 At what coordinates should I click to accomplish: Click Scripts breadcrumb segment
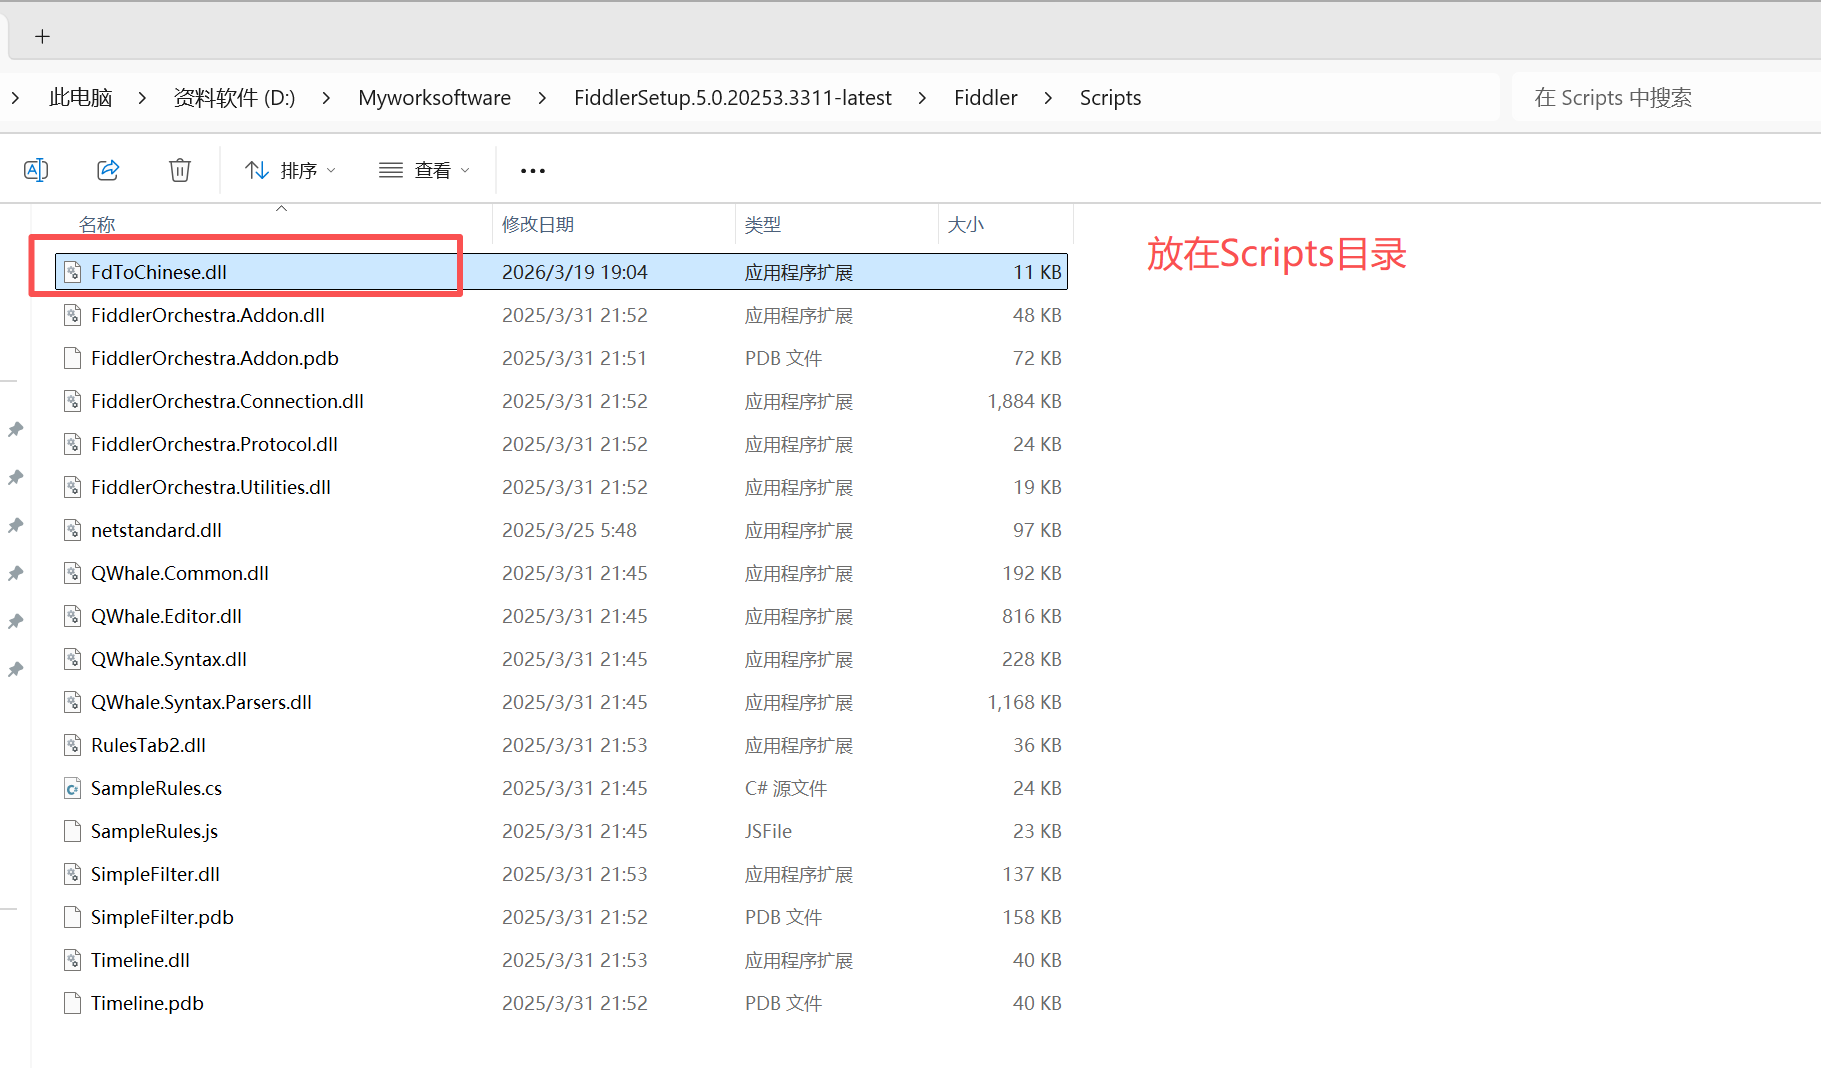pyautogui.click(x=1110, y=98)
